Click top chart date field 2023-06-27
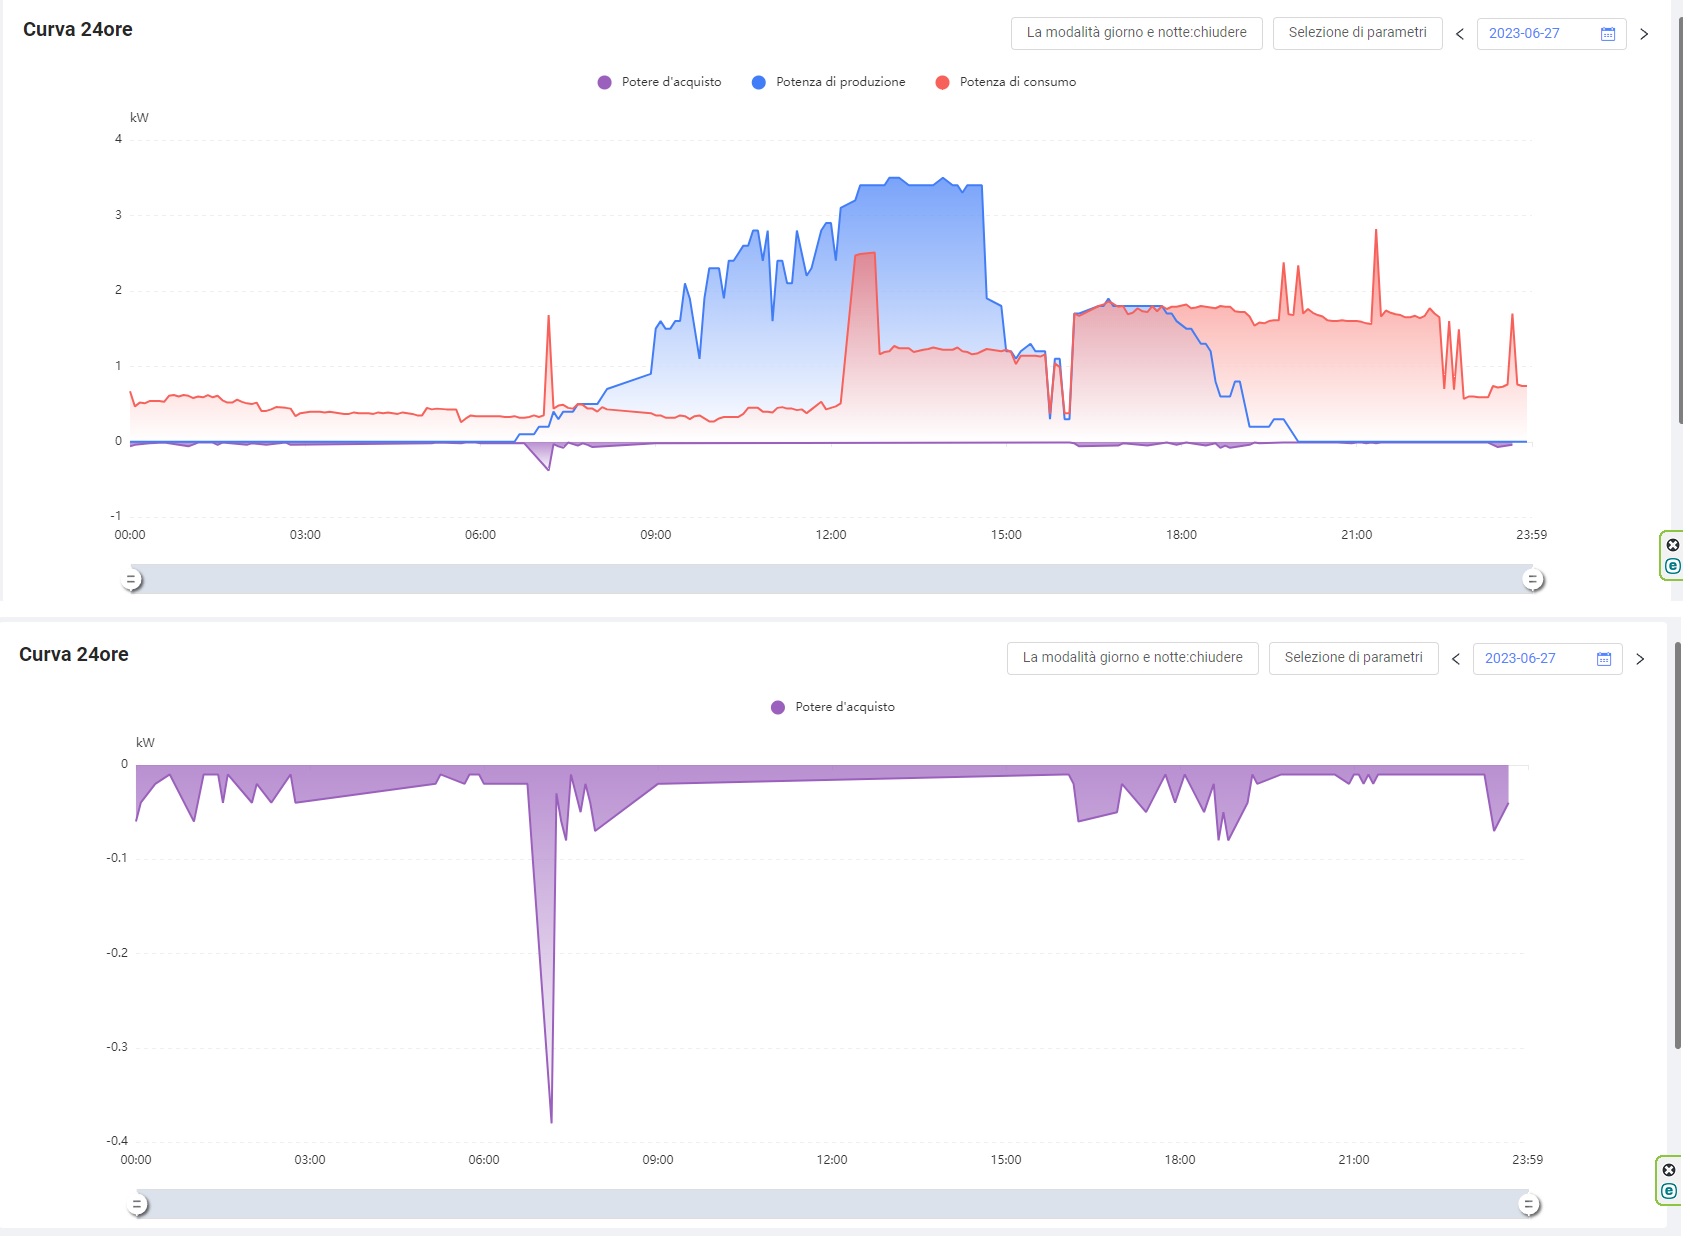Image resolution: width=1690 pixels, height=1238 pixels. (x=1551, y=34)
